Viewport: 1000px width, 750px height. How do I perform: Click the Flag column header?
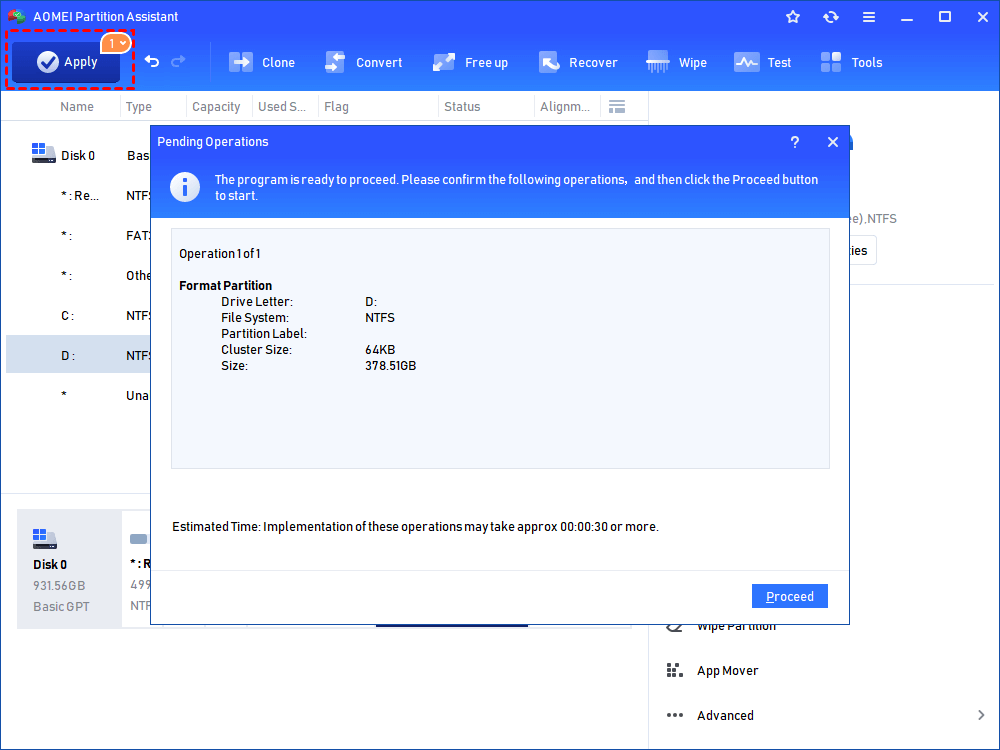click(x=336, y=107)
